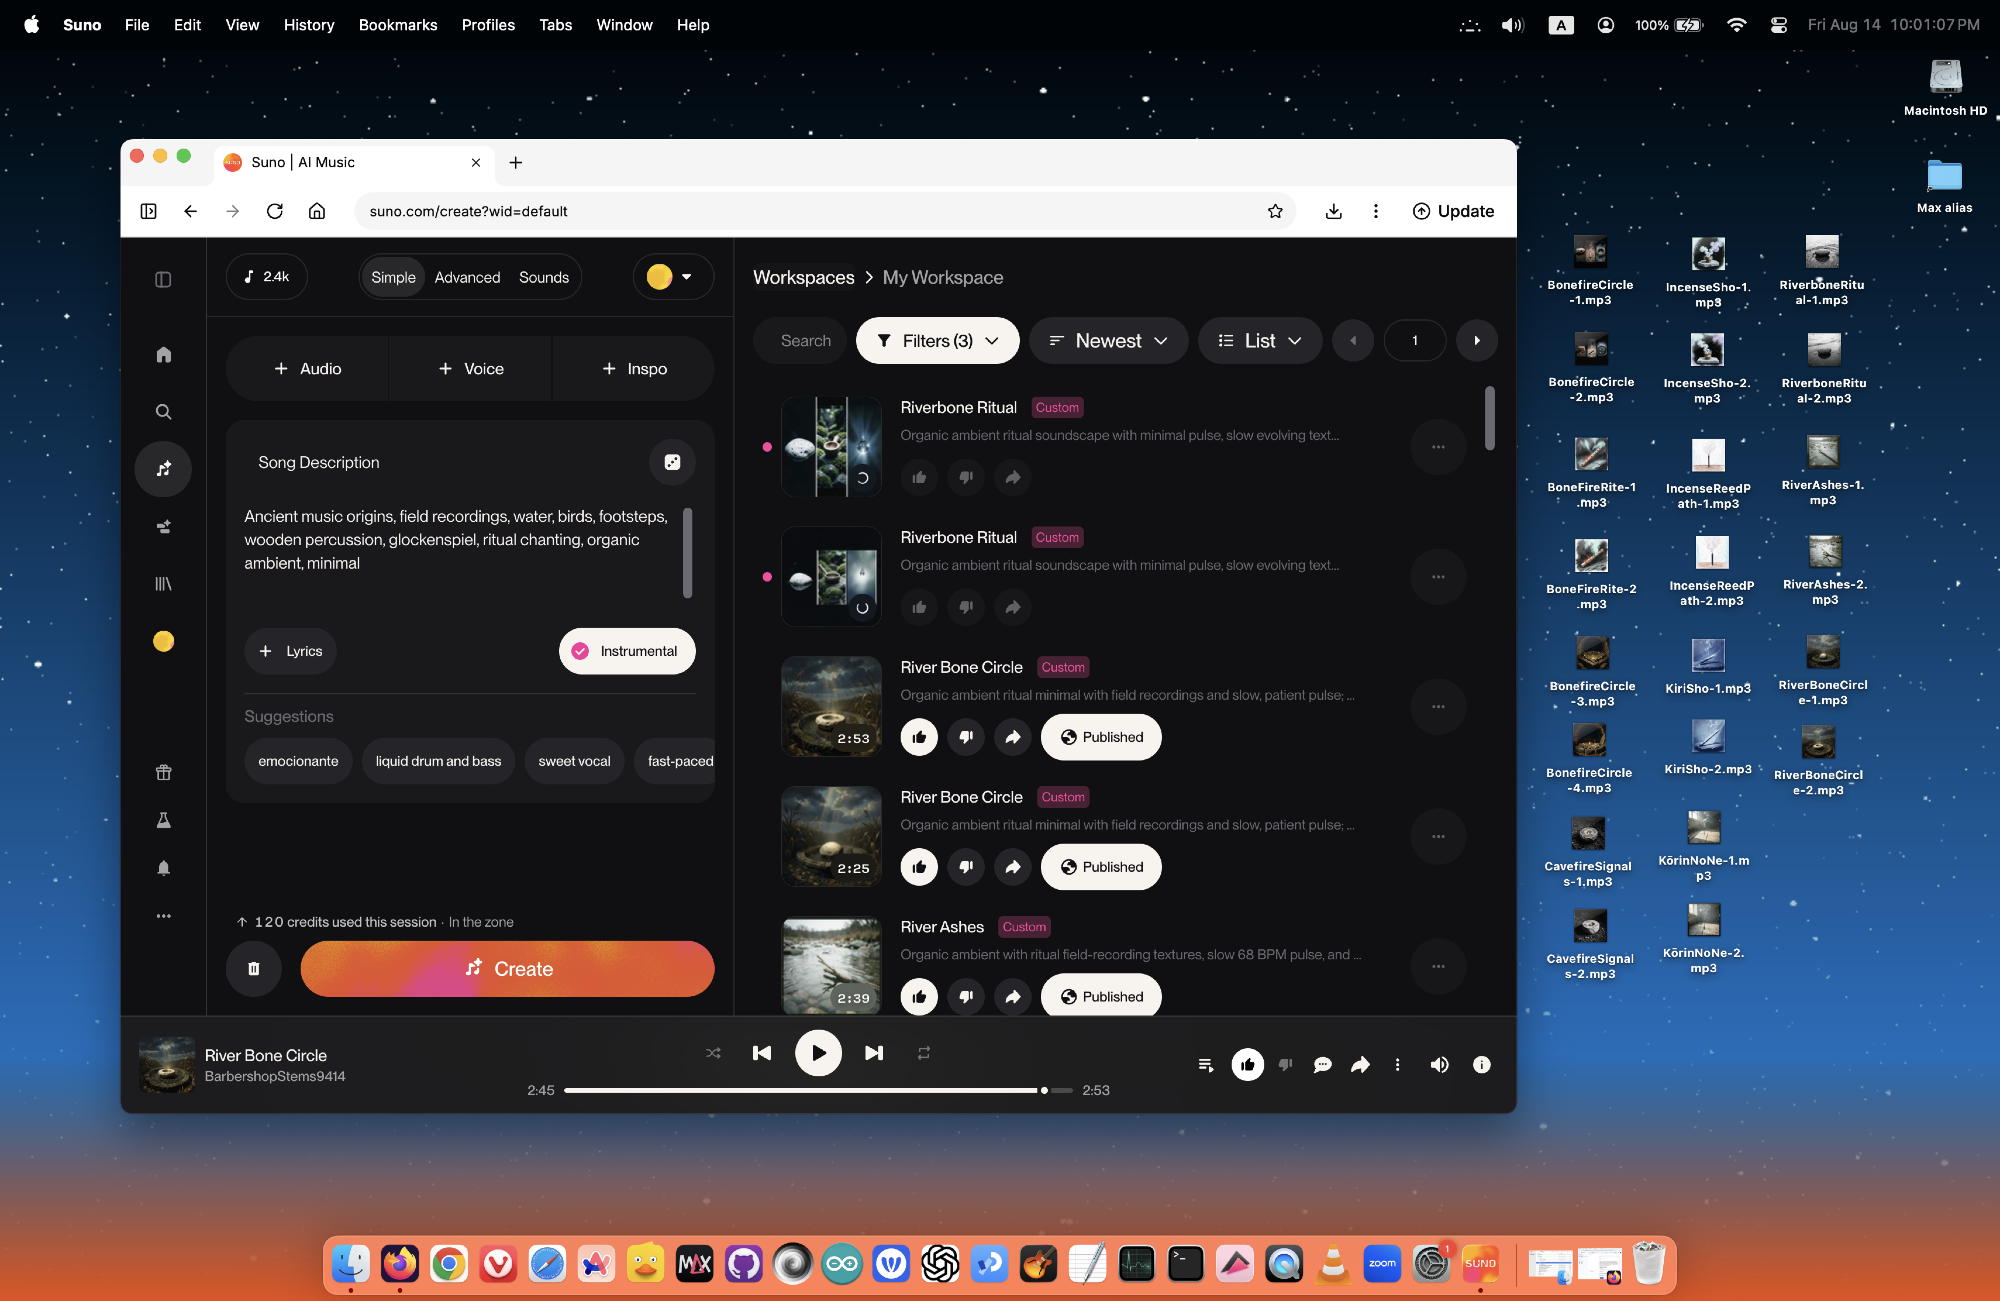Toggle Published status on River Ashes
Screen dimensions: 2000x1301
point(1101,997)
